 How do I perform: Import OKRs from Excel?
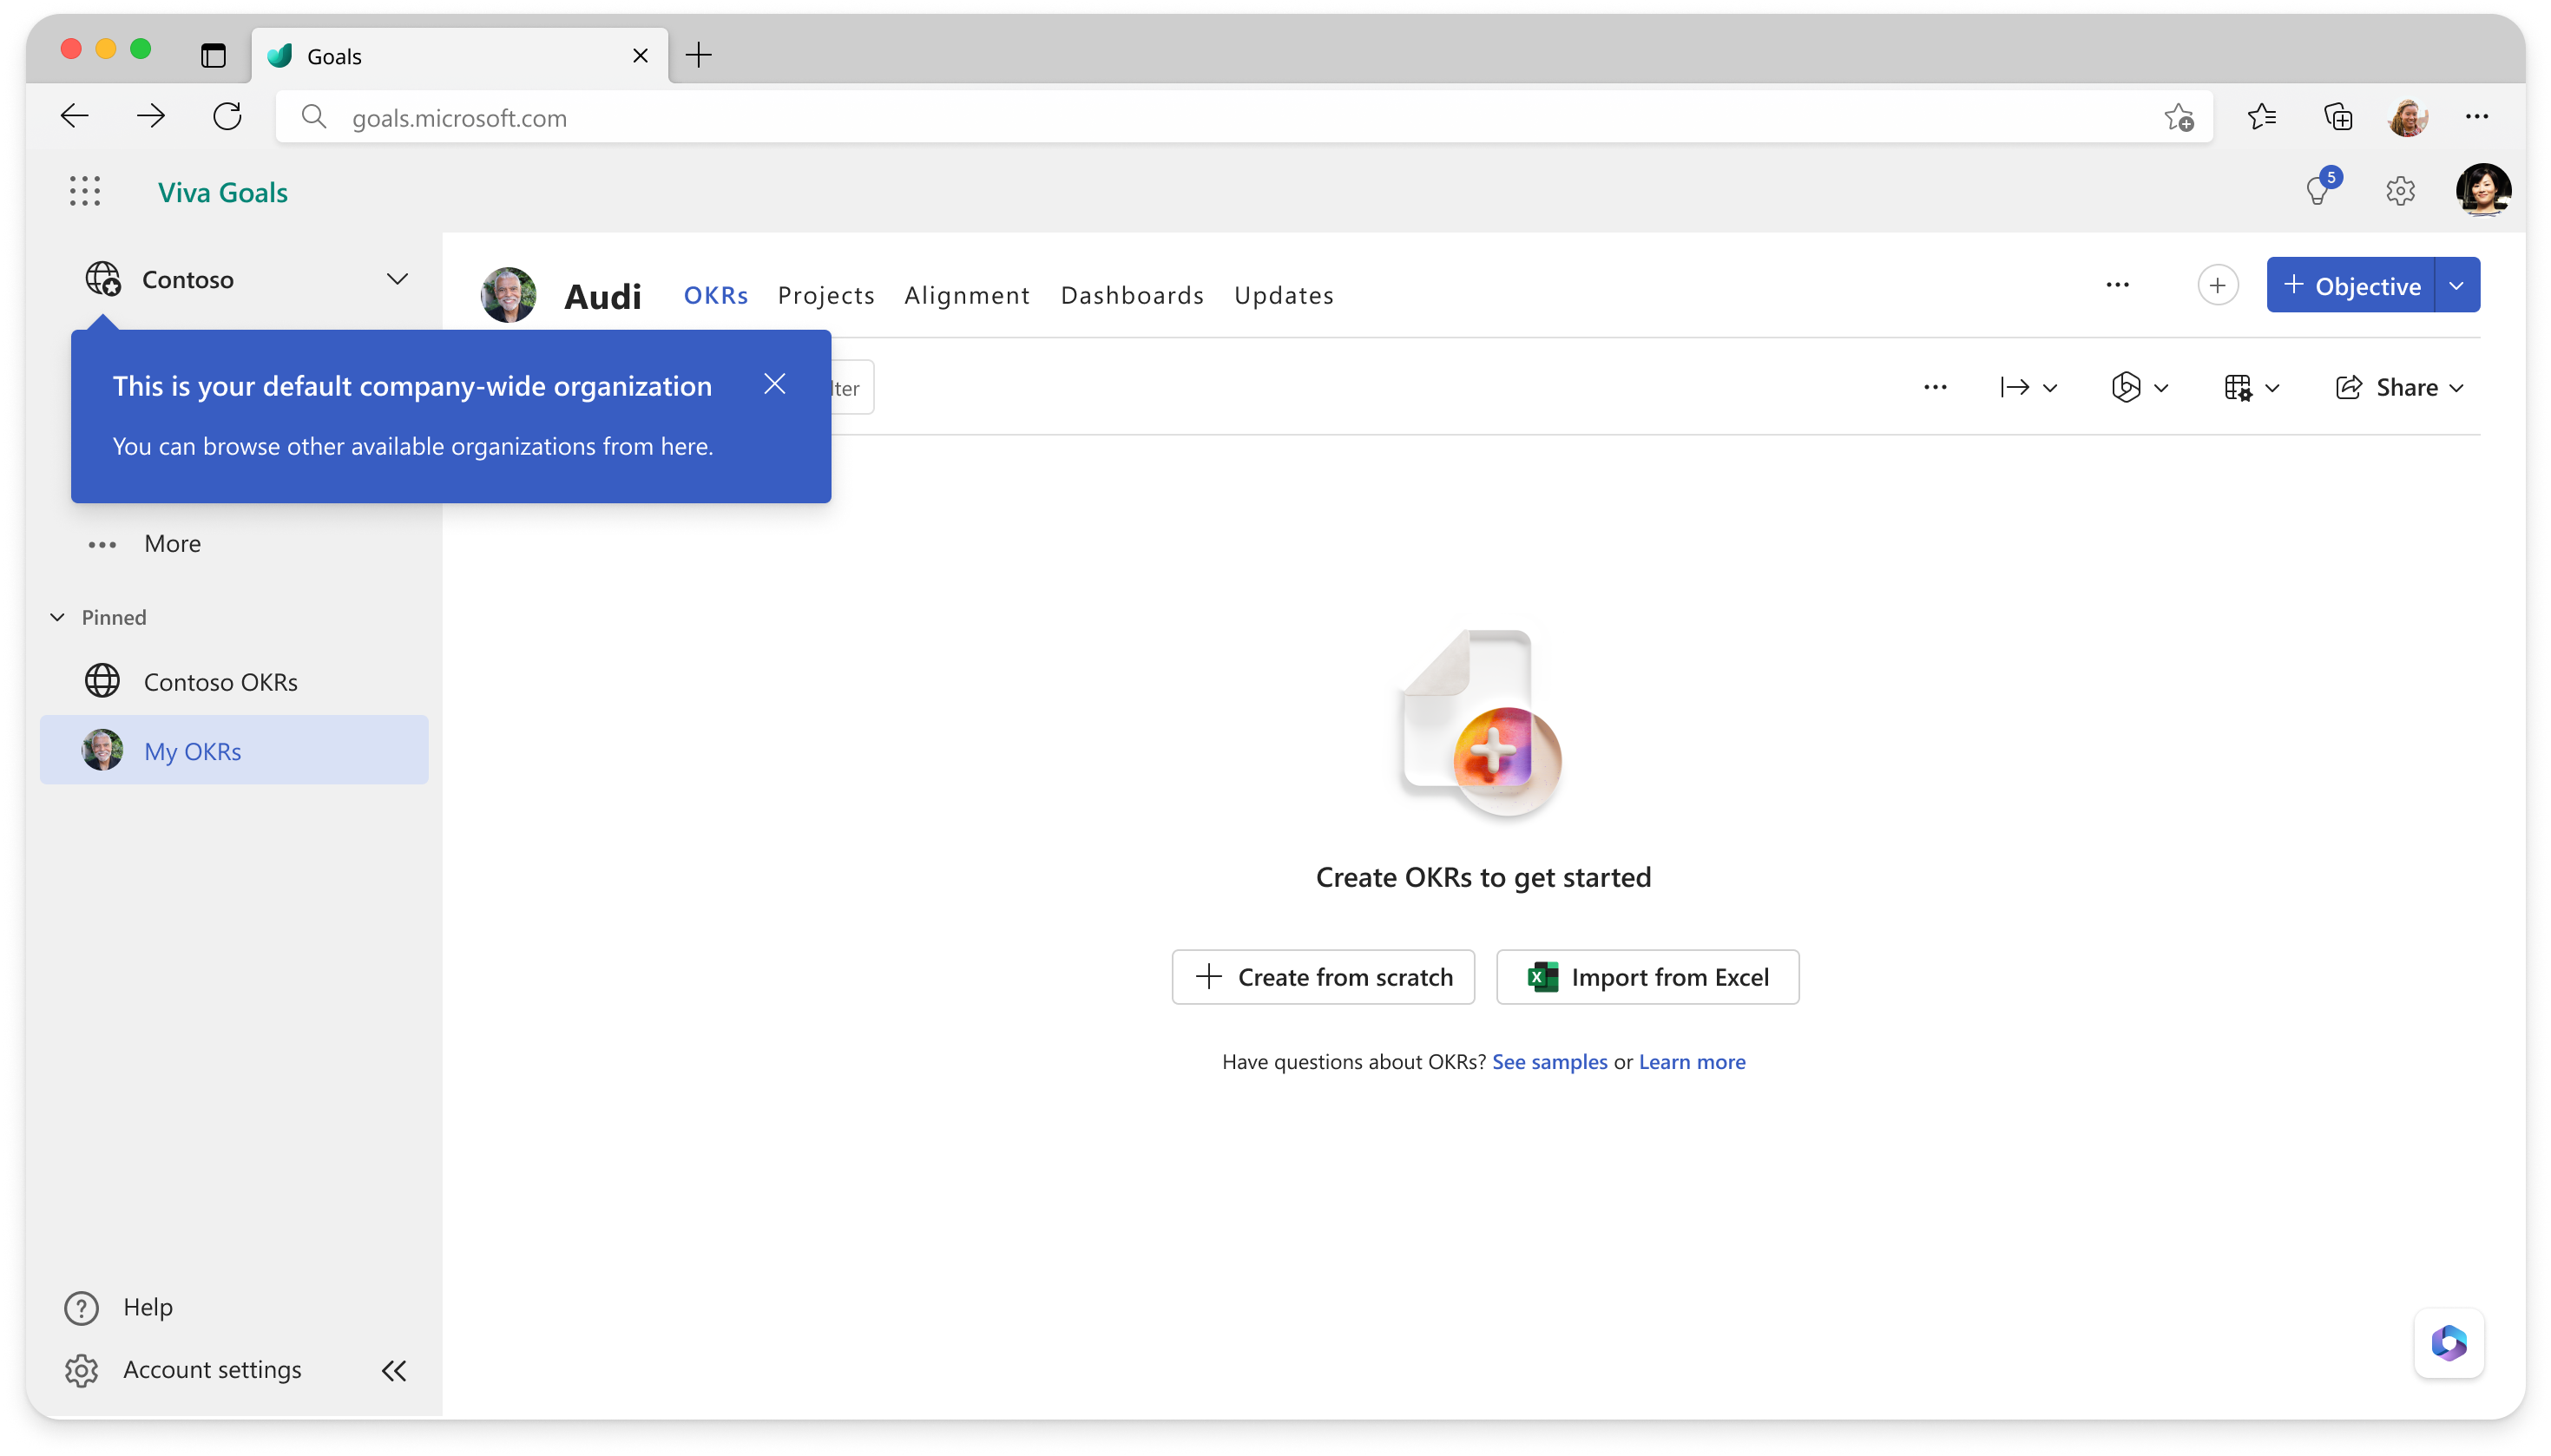1647,976
